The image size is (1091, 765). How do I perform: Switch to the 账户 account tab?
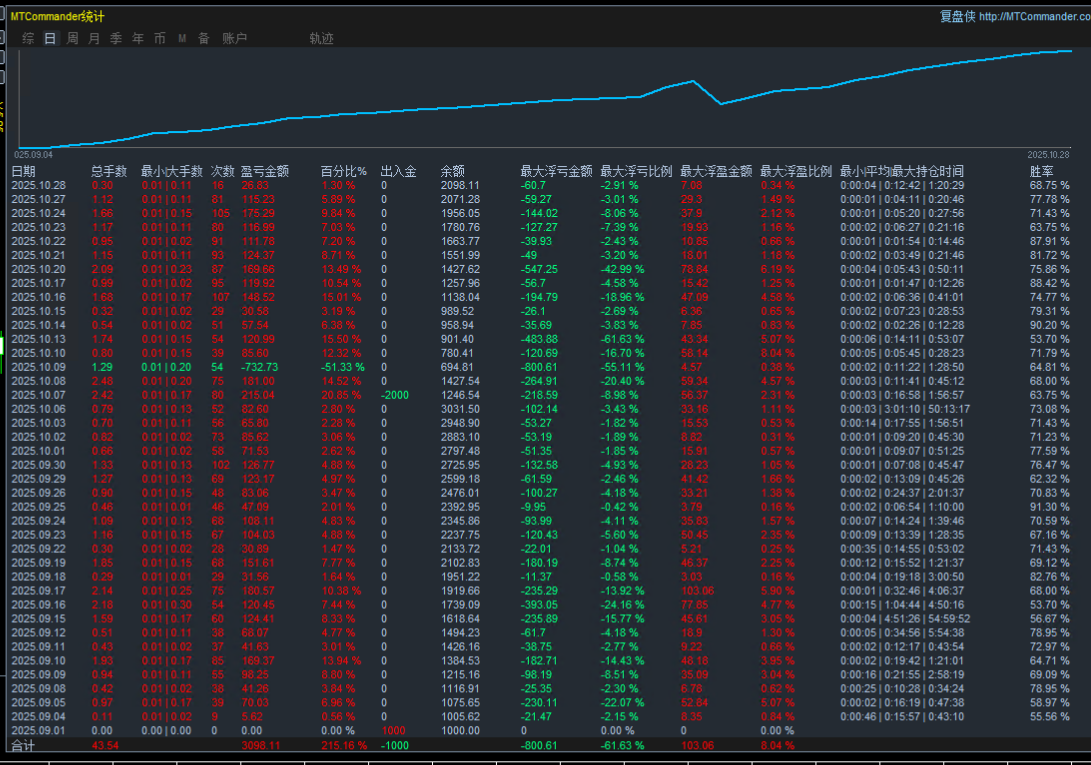pos(234,39)
